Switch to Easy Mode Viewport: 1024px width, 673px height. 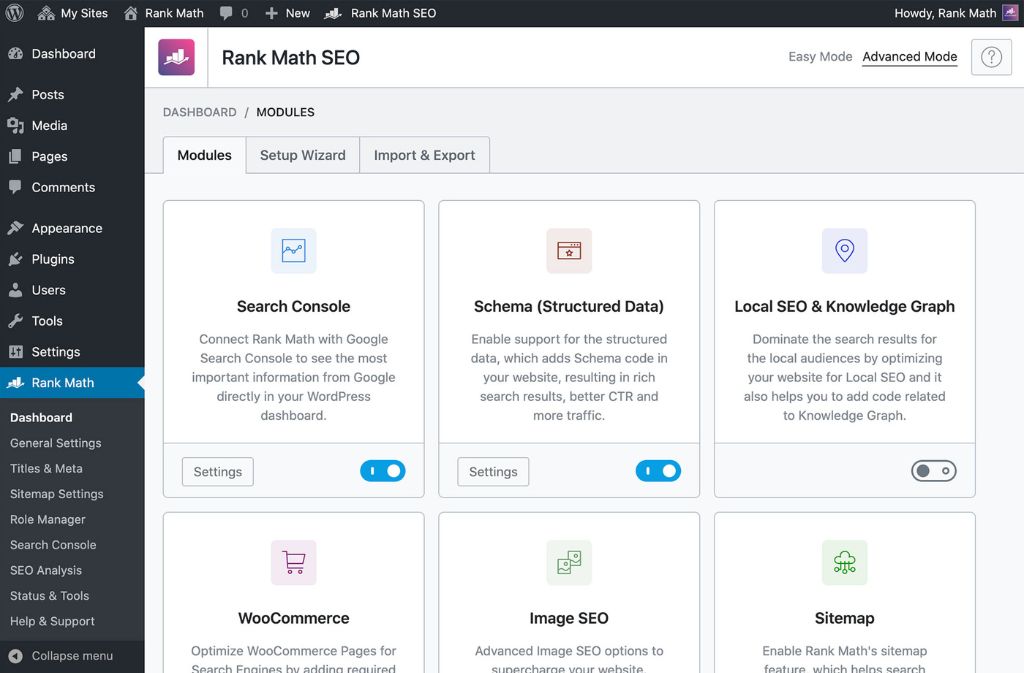pyautogui.click(x=820, y=57)
